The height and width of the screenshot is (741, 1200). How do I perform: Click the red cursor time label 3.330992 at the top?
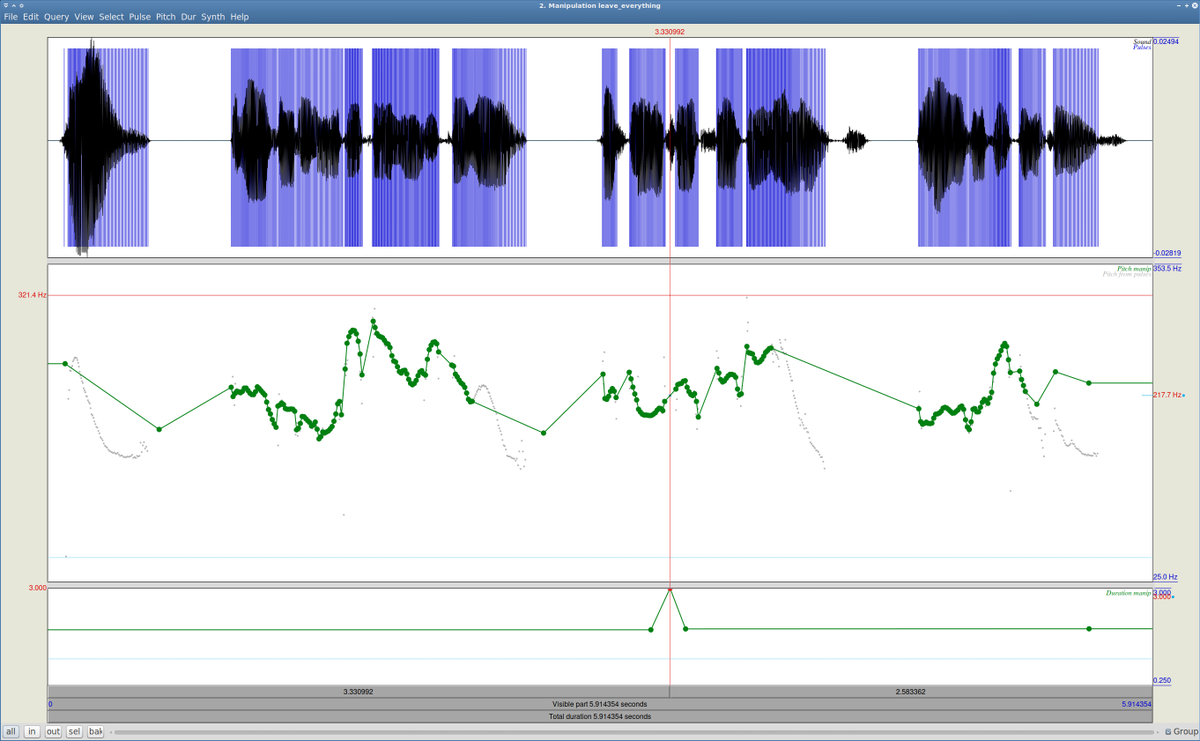point(670,31)
